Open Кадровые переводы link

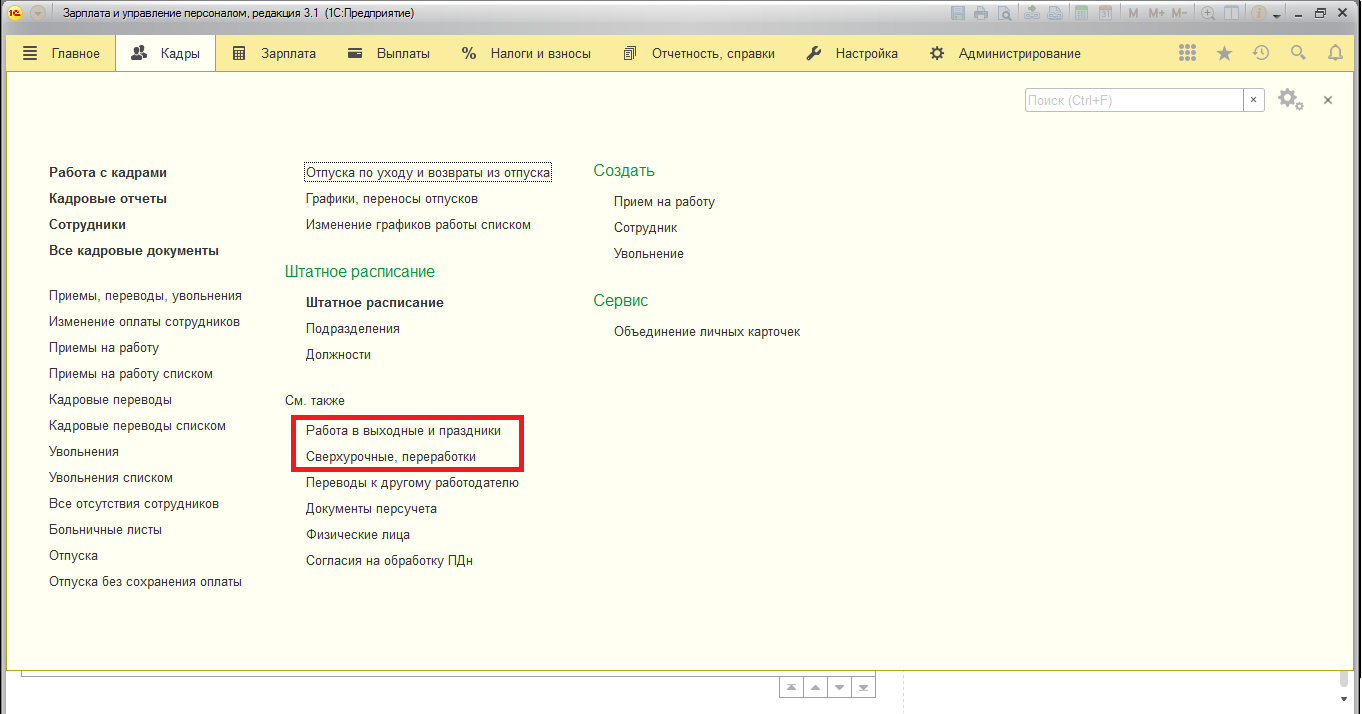(x=110, y=400)
